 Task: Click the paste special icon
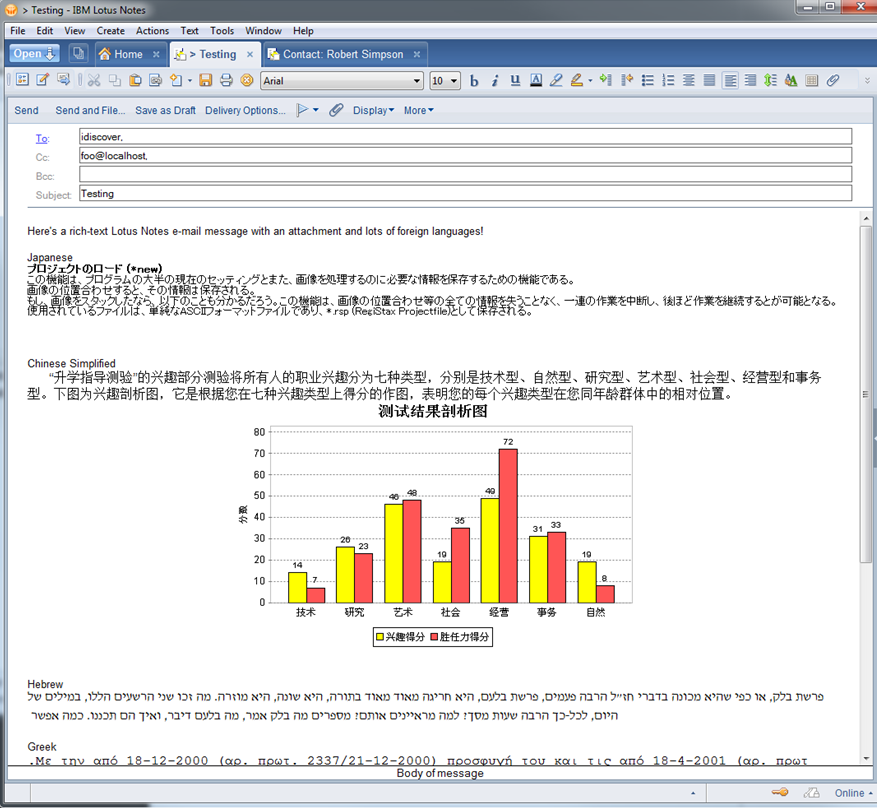point(155,81)
